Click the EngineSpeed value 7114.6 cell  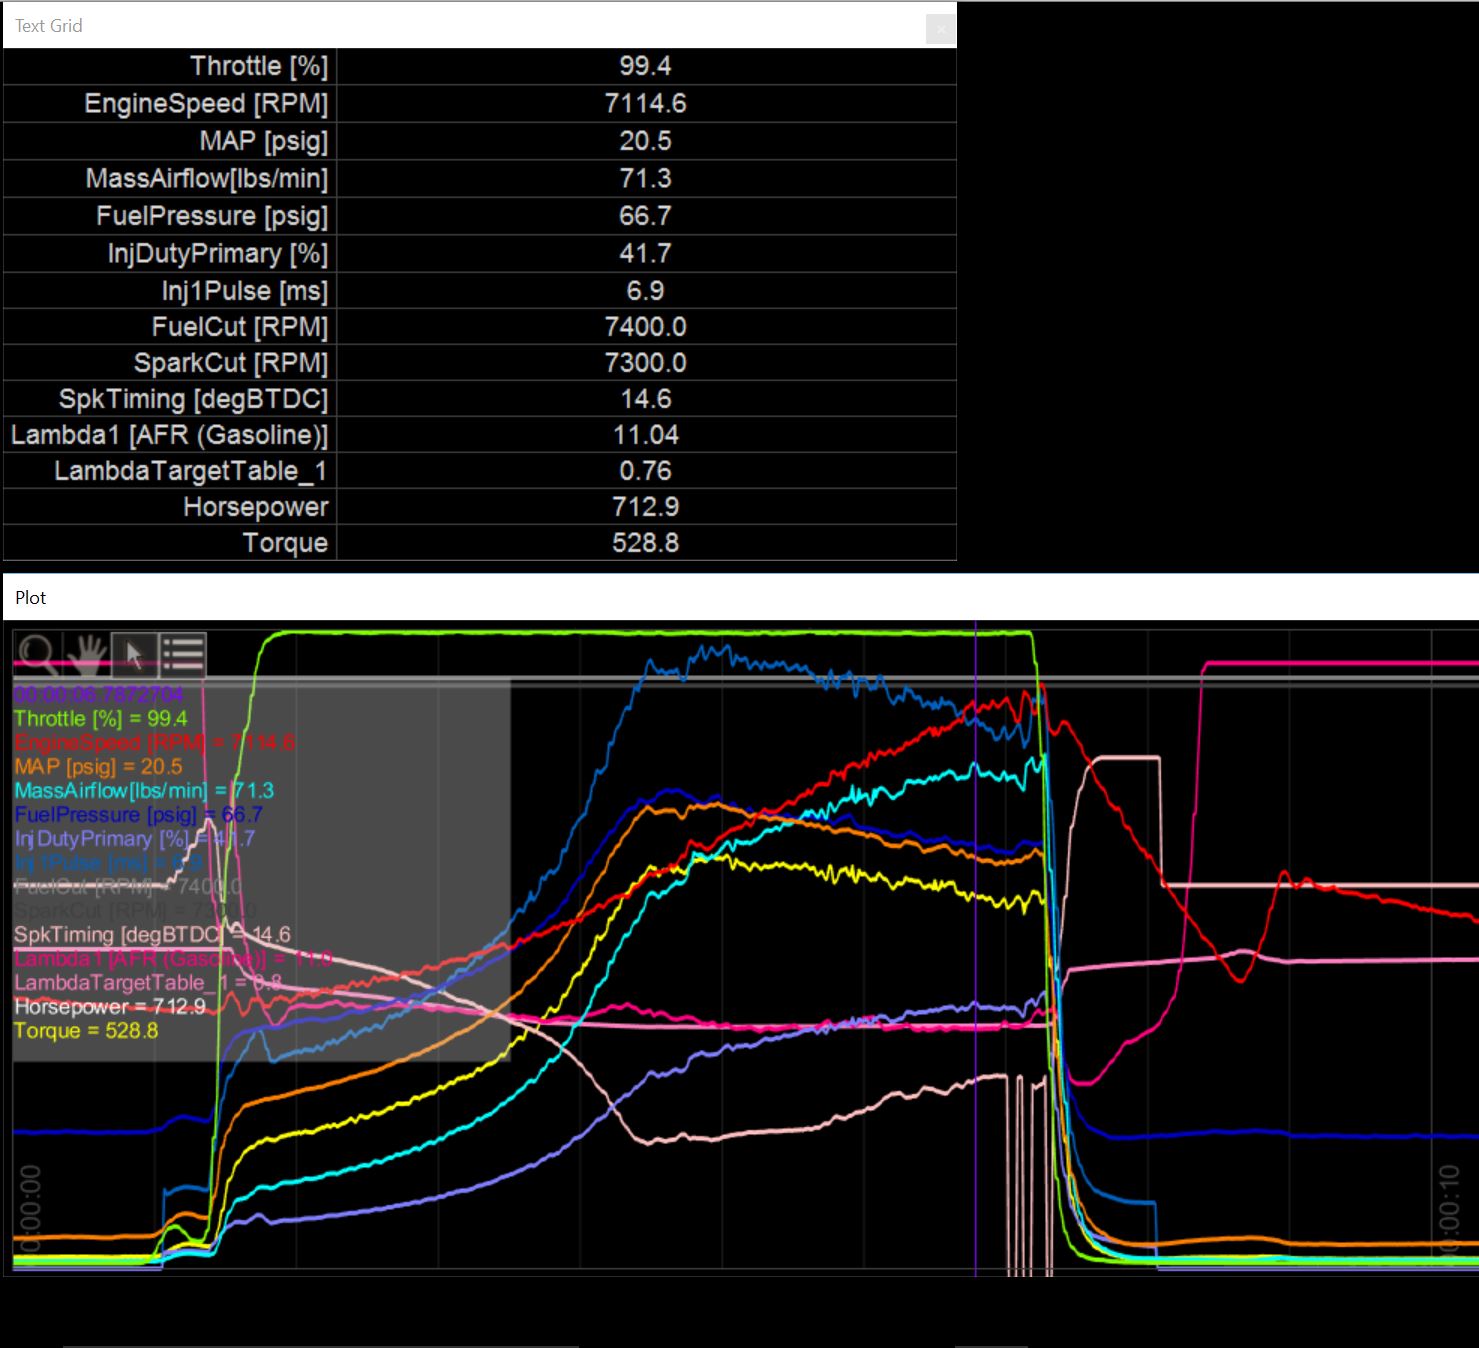(645, 104)
